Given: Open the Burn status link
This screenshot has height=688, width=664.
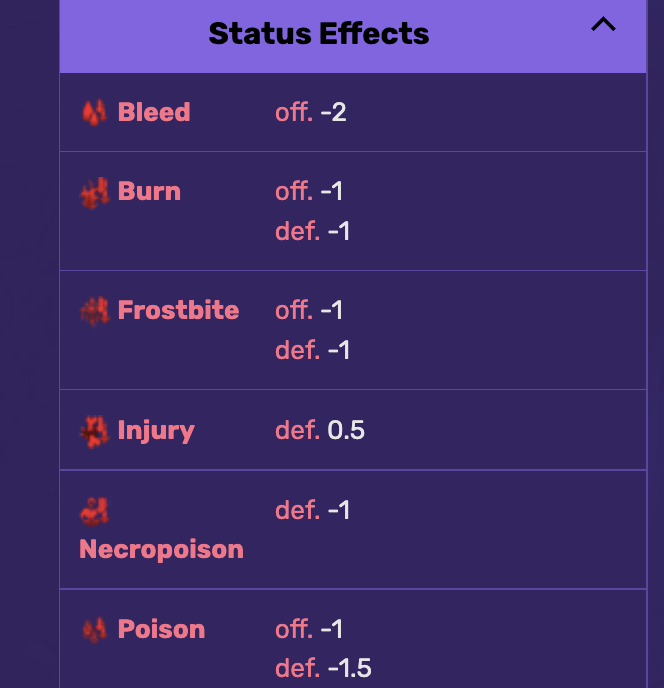Looking at the screenshot, I should [149, 191].
